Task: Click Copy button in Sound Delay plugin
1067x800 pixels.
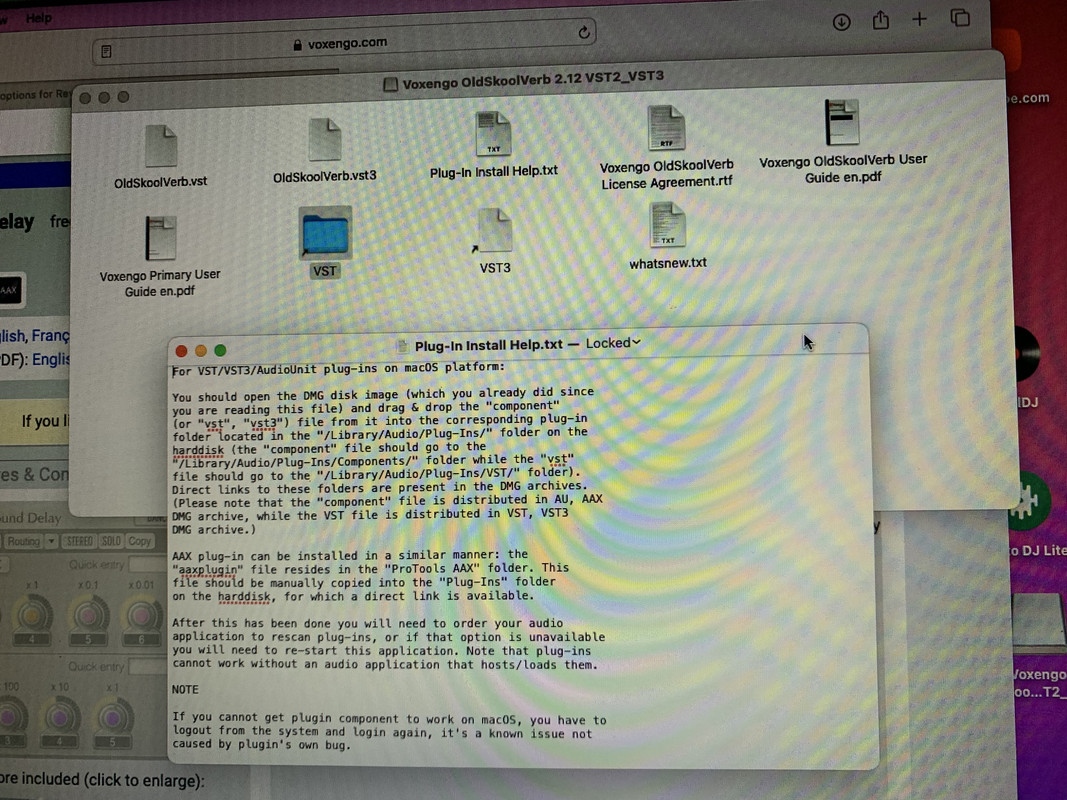Action: coord(139,541)
